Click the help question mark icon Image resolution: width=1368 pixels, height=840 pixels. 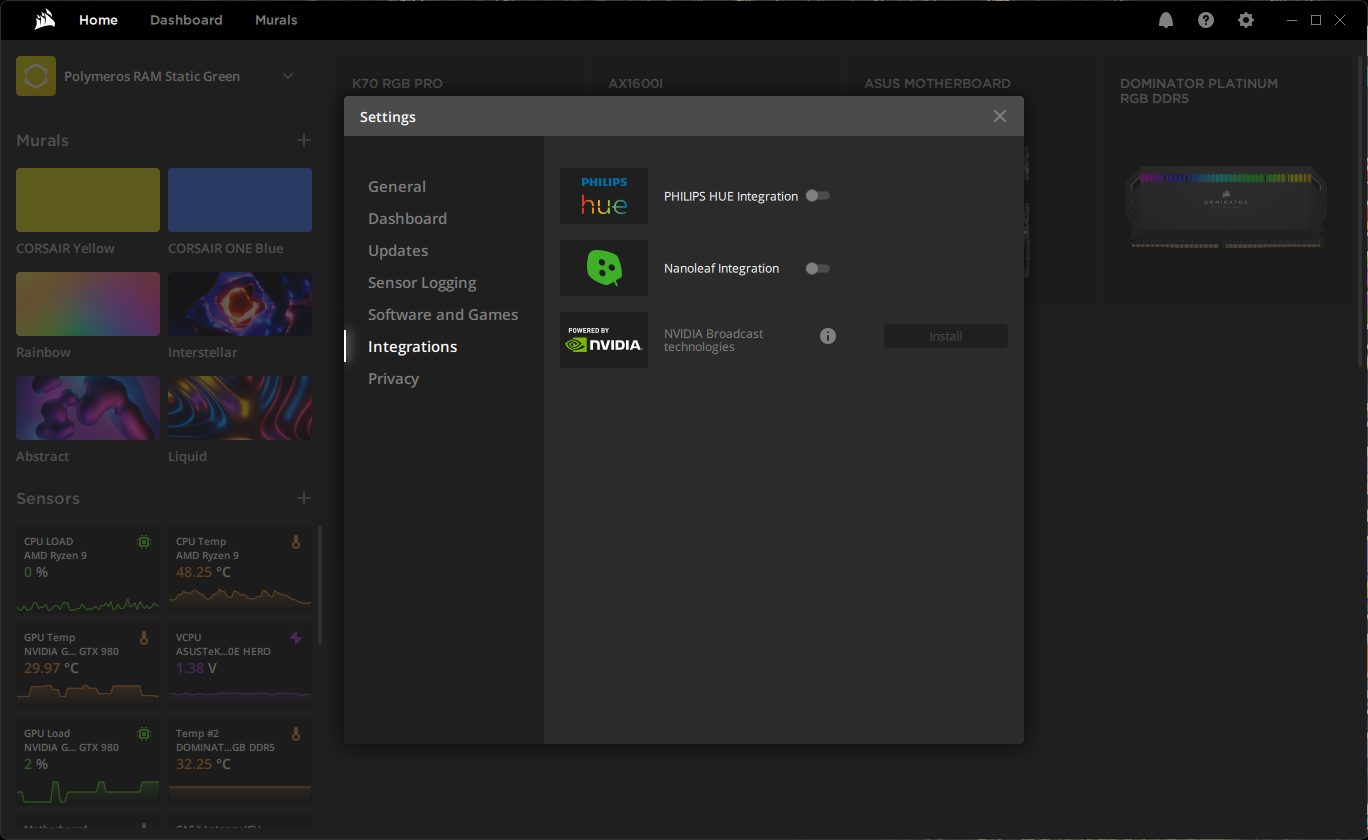point(1206,20)
